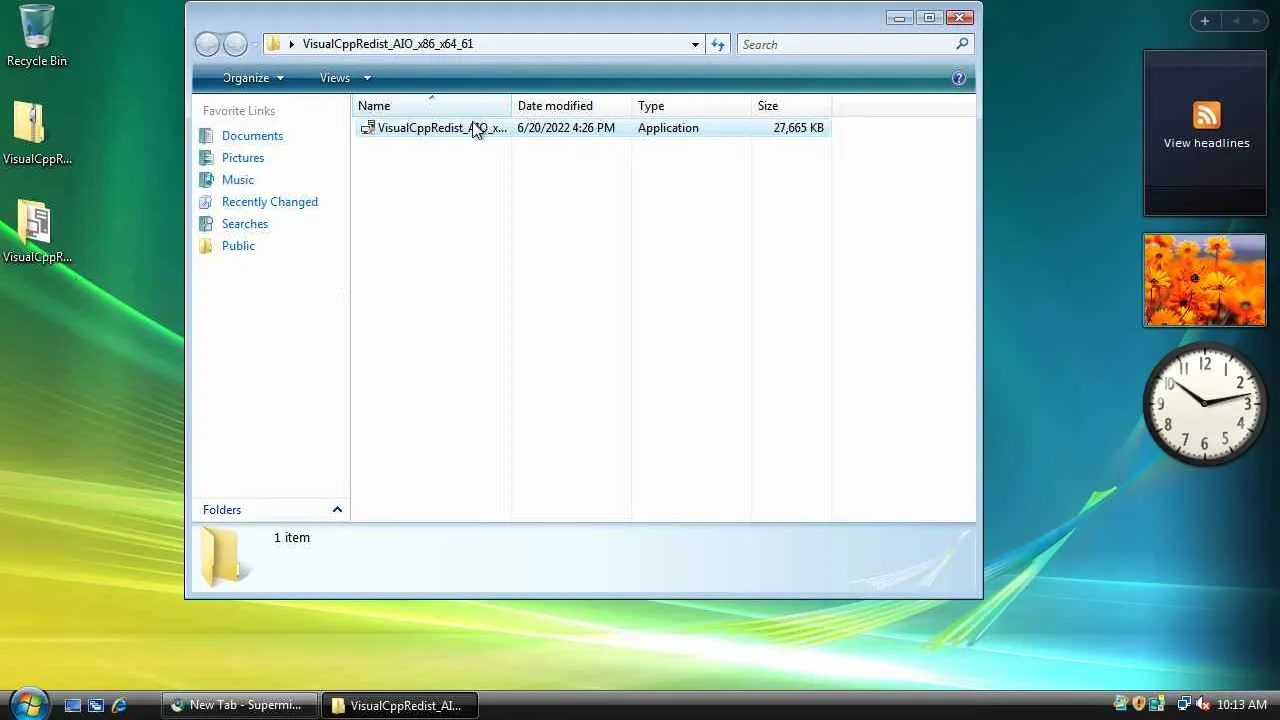This screenshot has height=720, width=1280.
Task: Click the Pictures folder icon in sidebar
Action: (207, 158)
